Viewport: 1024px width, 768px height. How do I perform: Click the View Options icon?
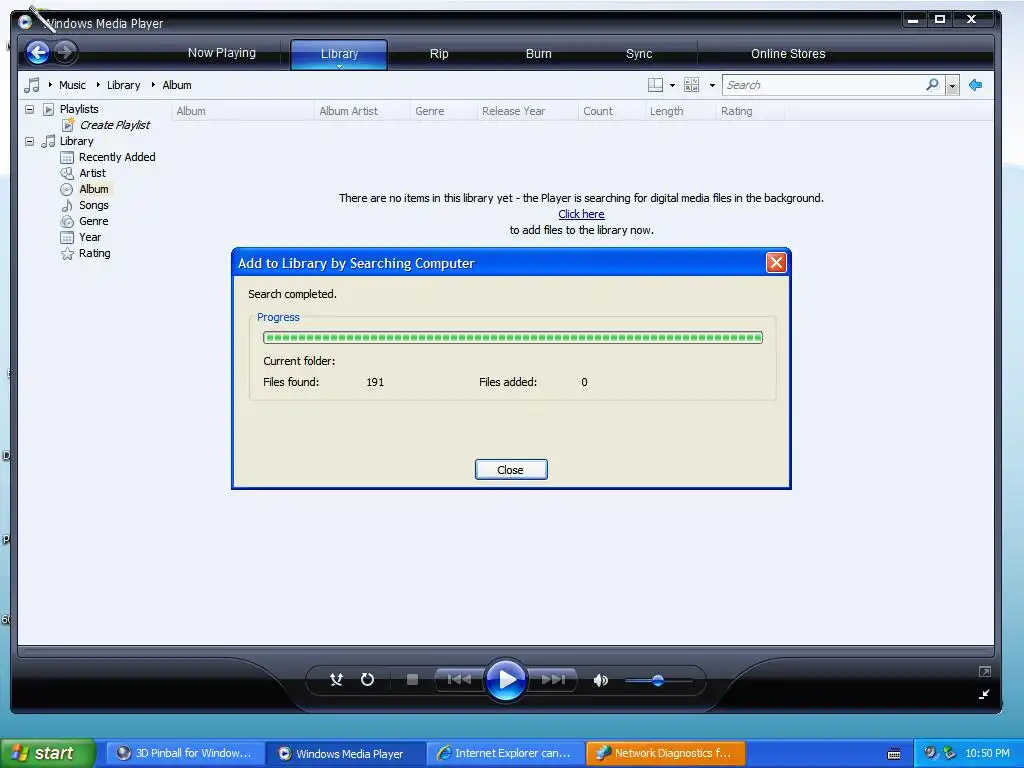(691, 85)
